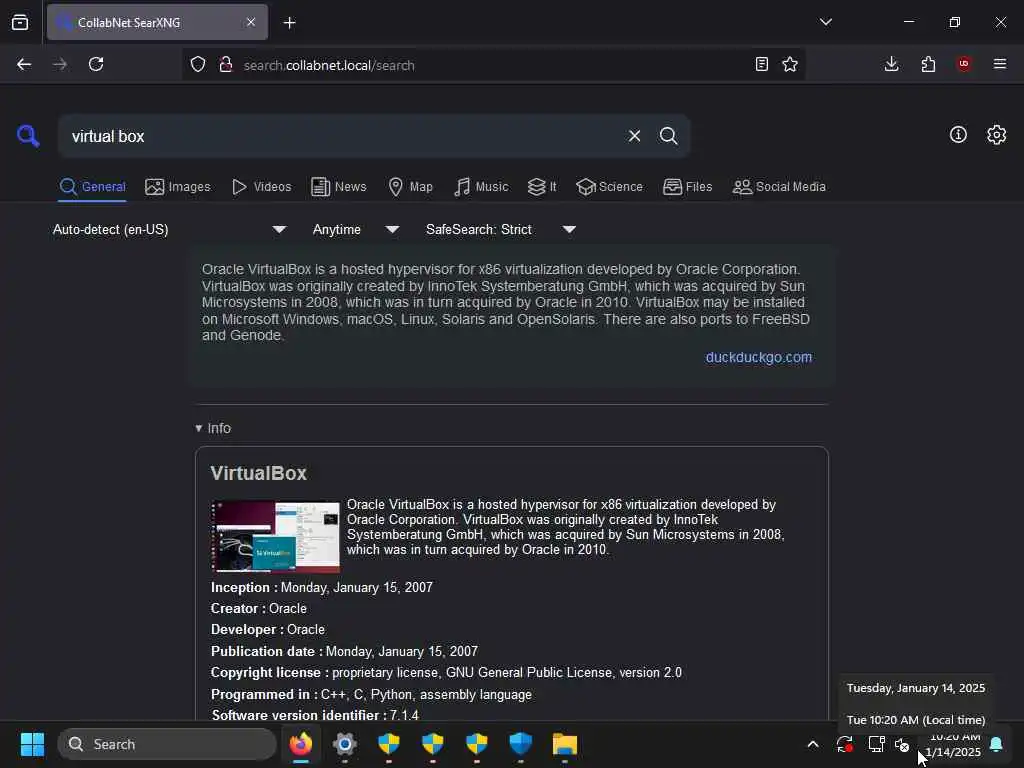Click the network tray icon

pyautogui.click(x=875, y=744)
